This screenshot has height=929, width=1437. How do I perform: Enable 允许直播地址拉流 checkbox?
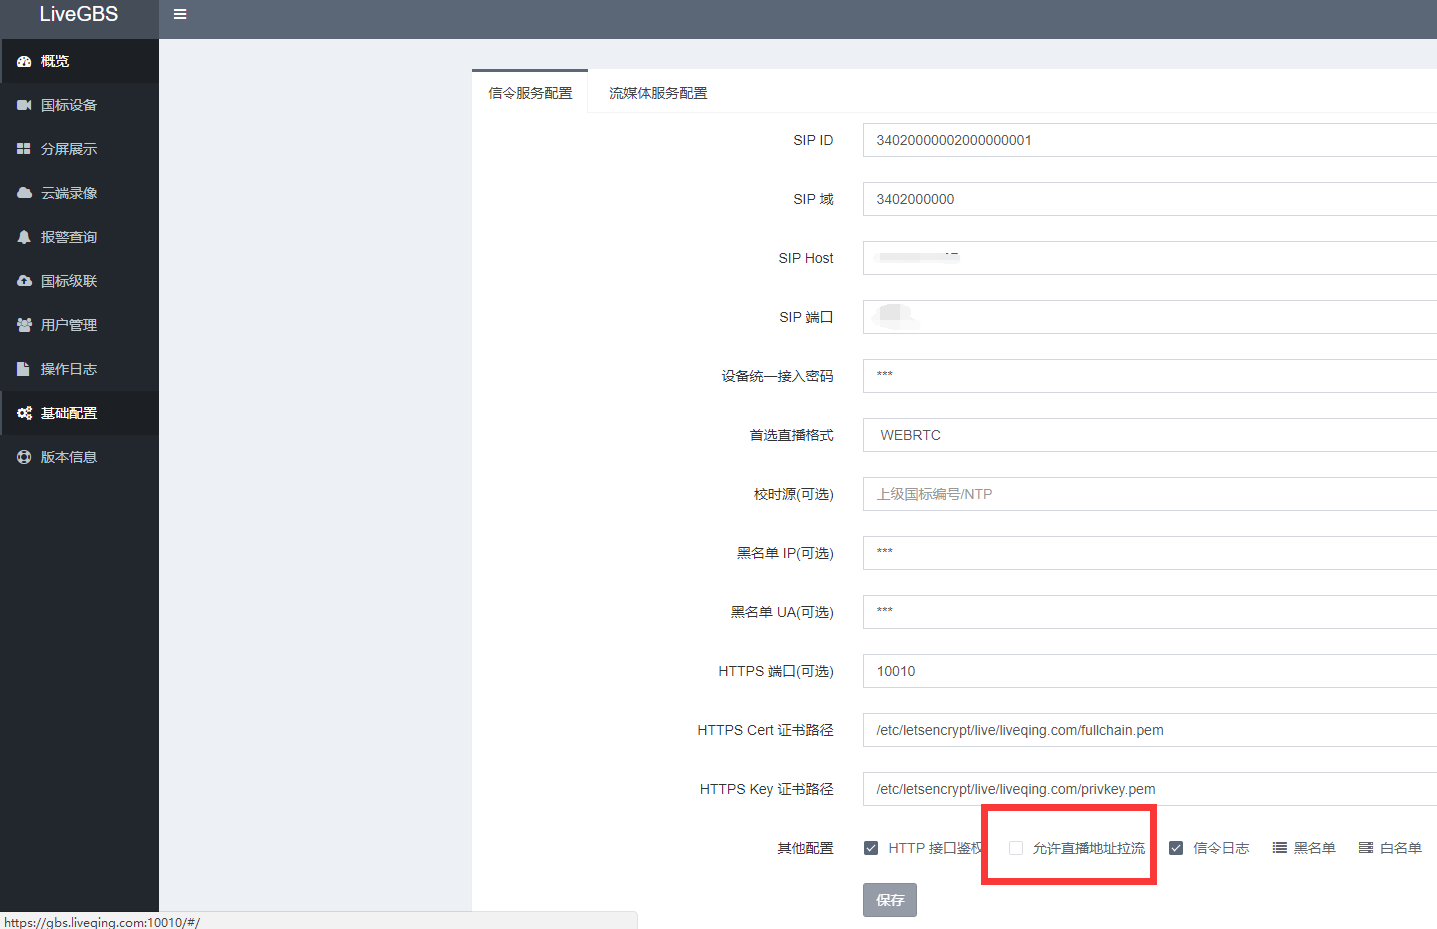tap(1016, 848)
